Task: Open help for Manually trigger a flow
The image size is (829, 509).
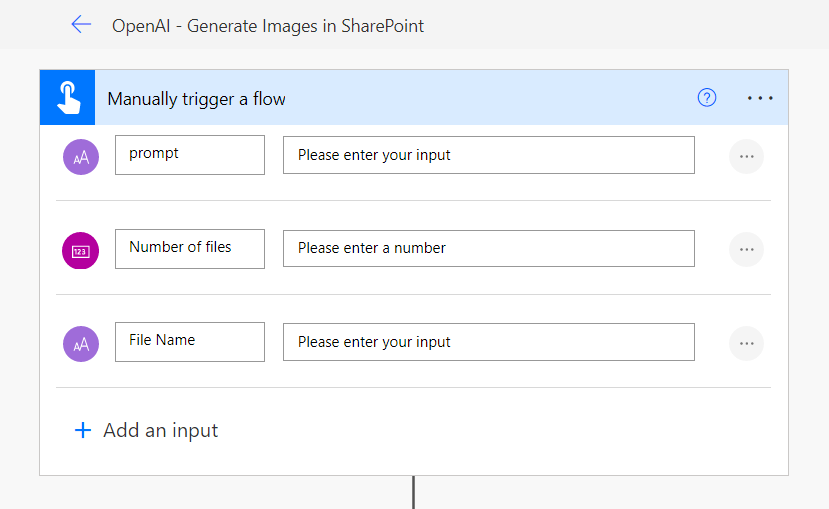Action: (707, 98)
